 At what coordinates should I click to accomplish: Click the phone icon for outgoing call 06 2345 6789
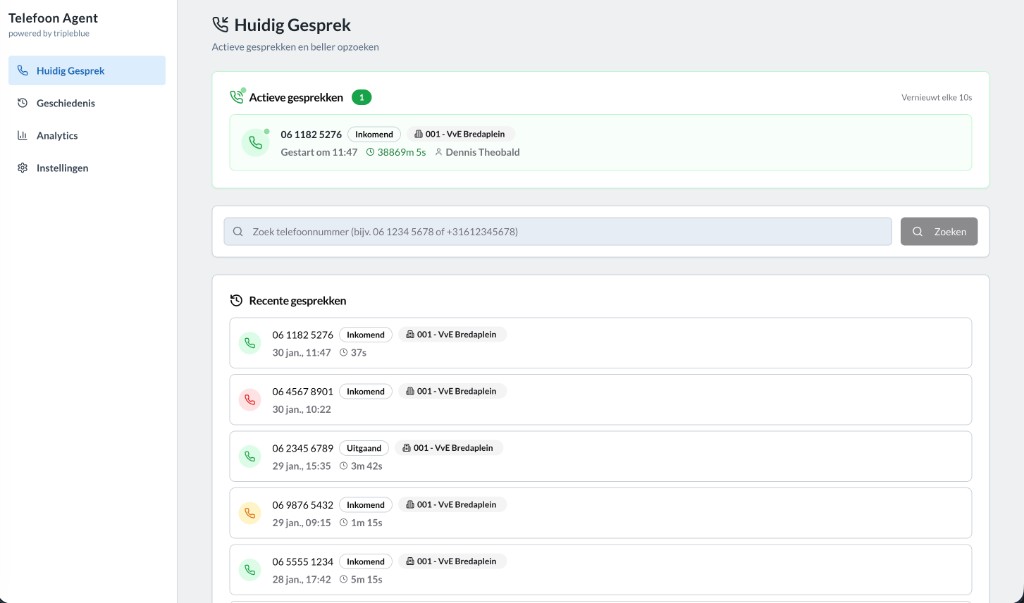tap(249, 456)
